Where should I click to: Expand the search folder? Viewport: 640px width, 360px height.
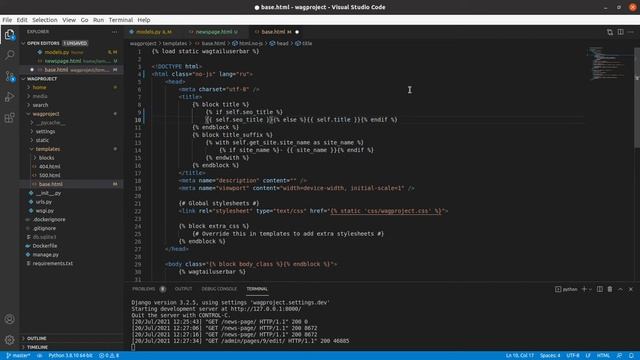click(x=72, y=105)
